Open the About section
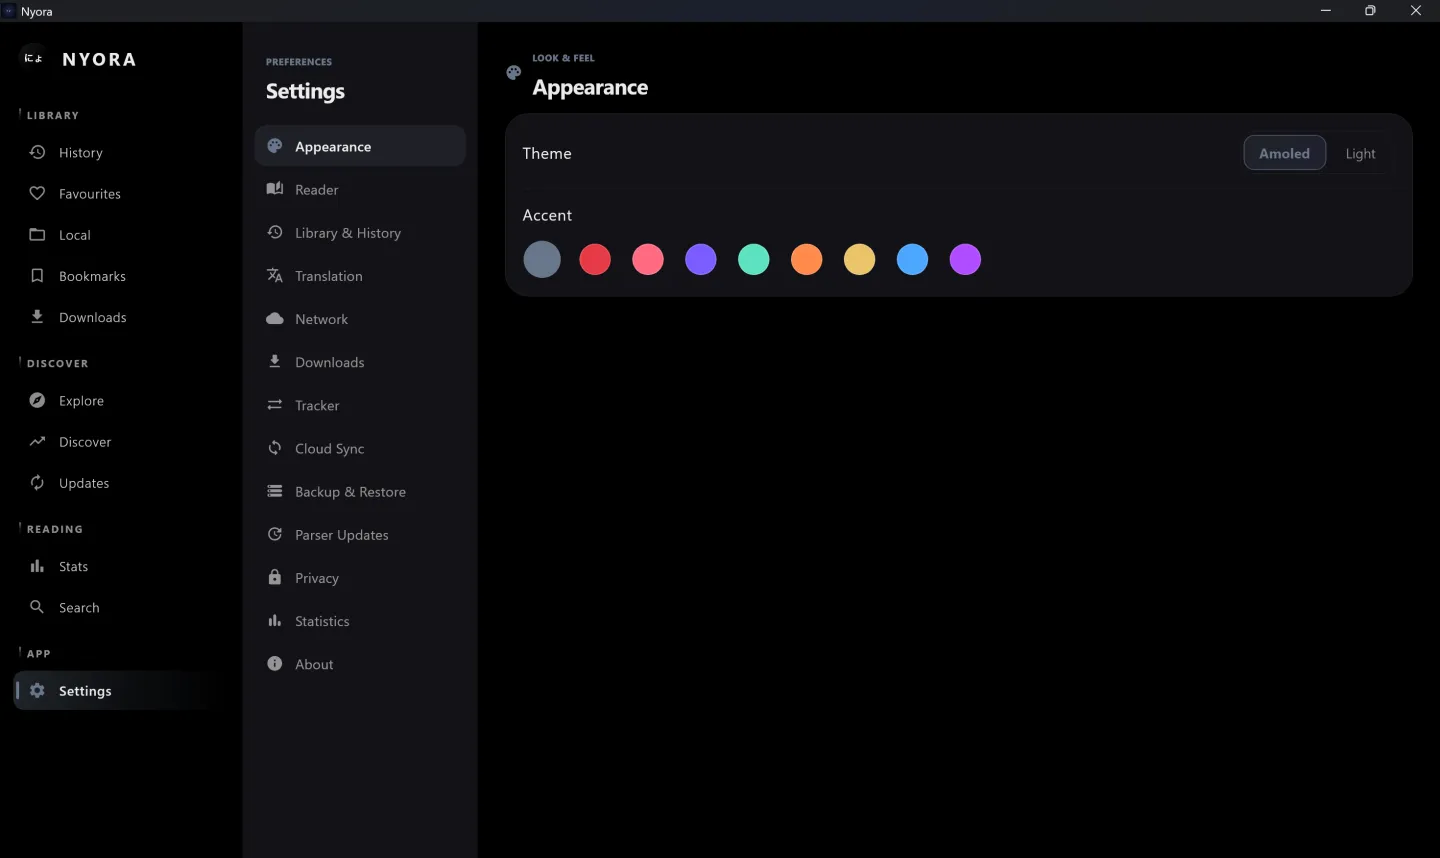 [x=360, y=663]
